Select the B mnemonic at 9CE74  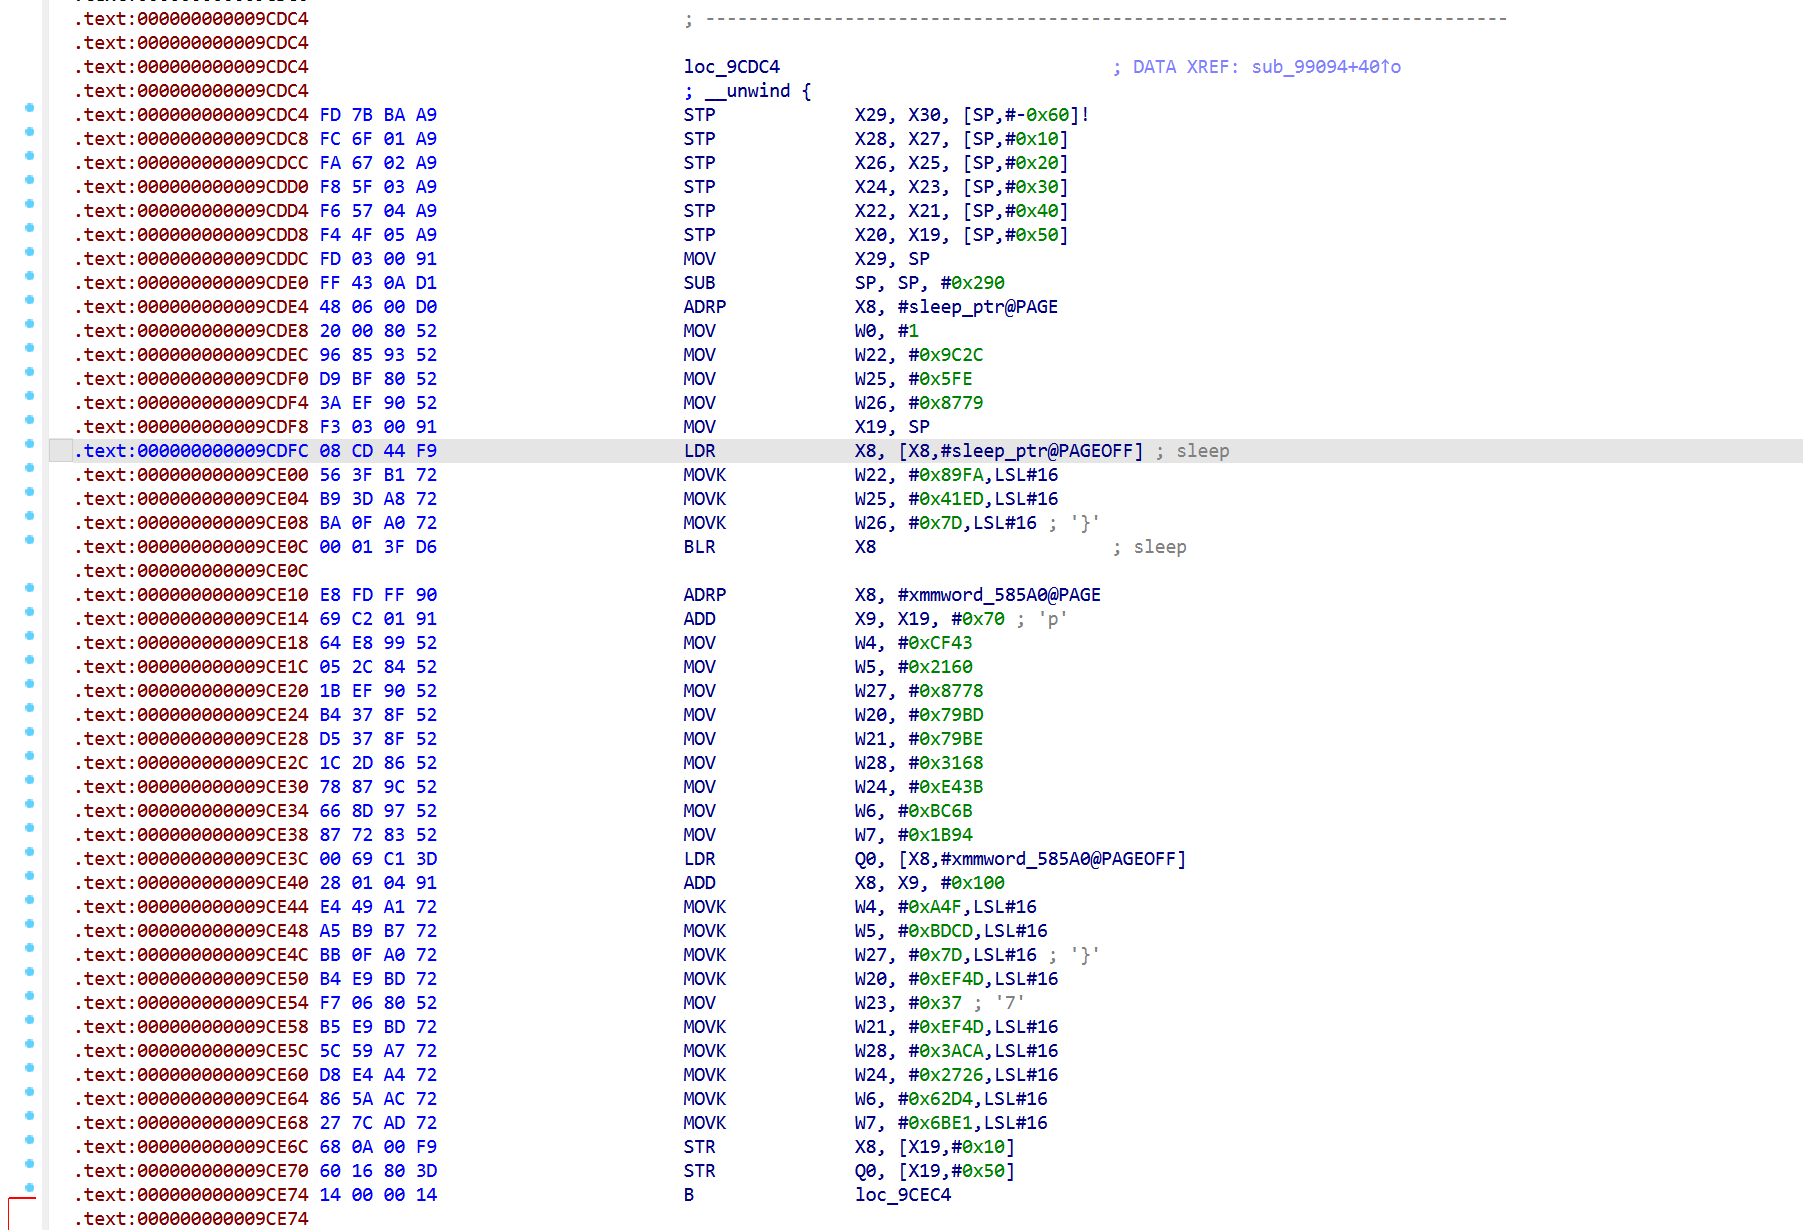click(x=689, y=1195)
